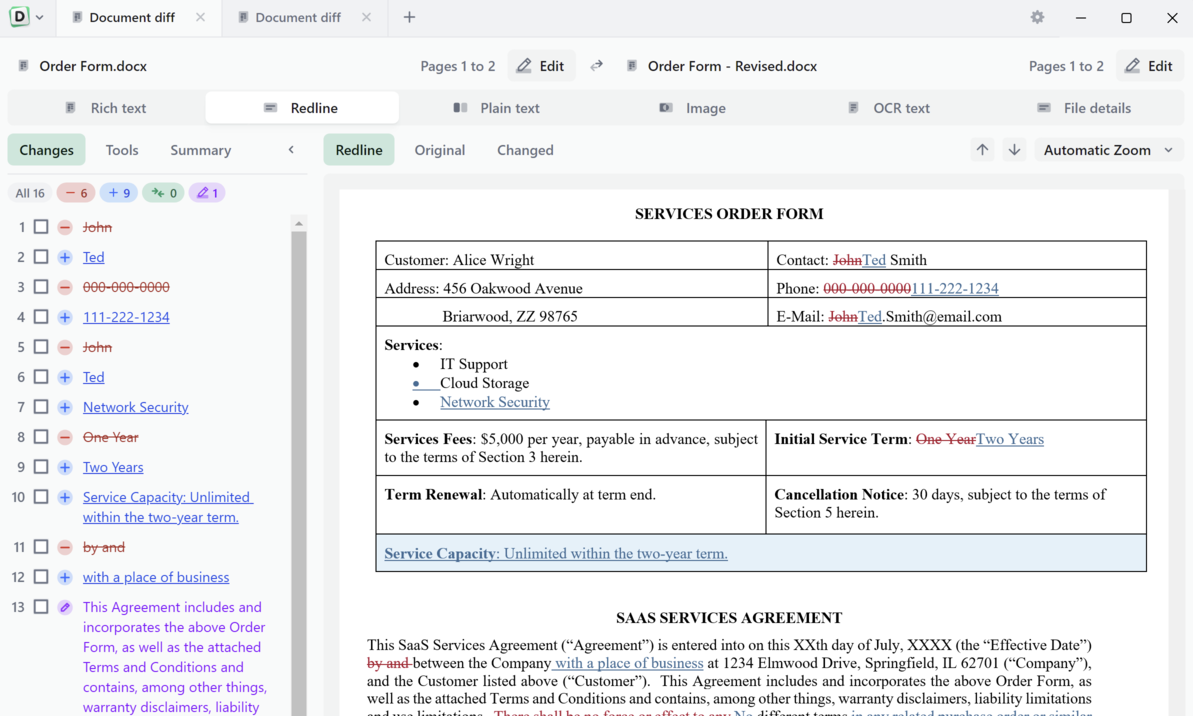Open the Automatic Zoom dropdown
The width and height of the screenshot is (1193, 716).
coord(1108,150)
